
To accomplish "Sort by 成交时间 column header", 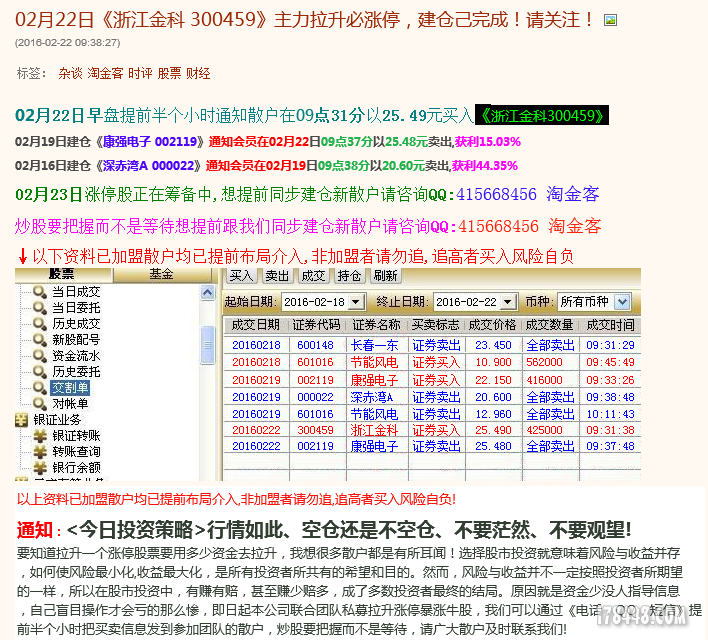I will tap(610, 325).
